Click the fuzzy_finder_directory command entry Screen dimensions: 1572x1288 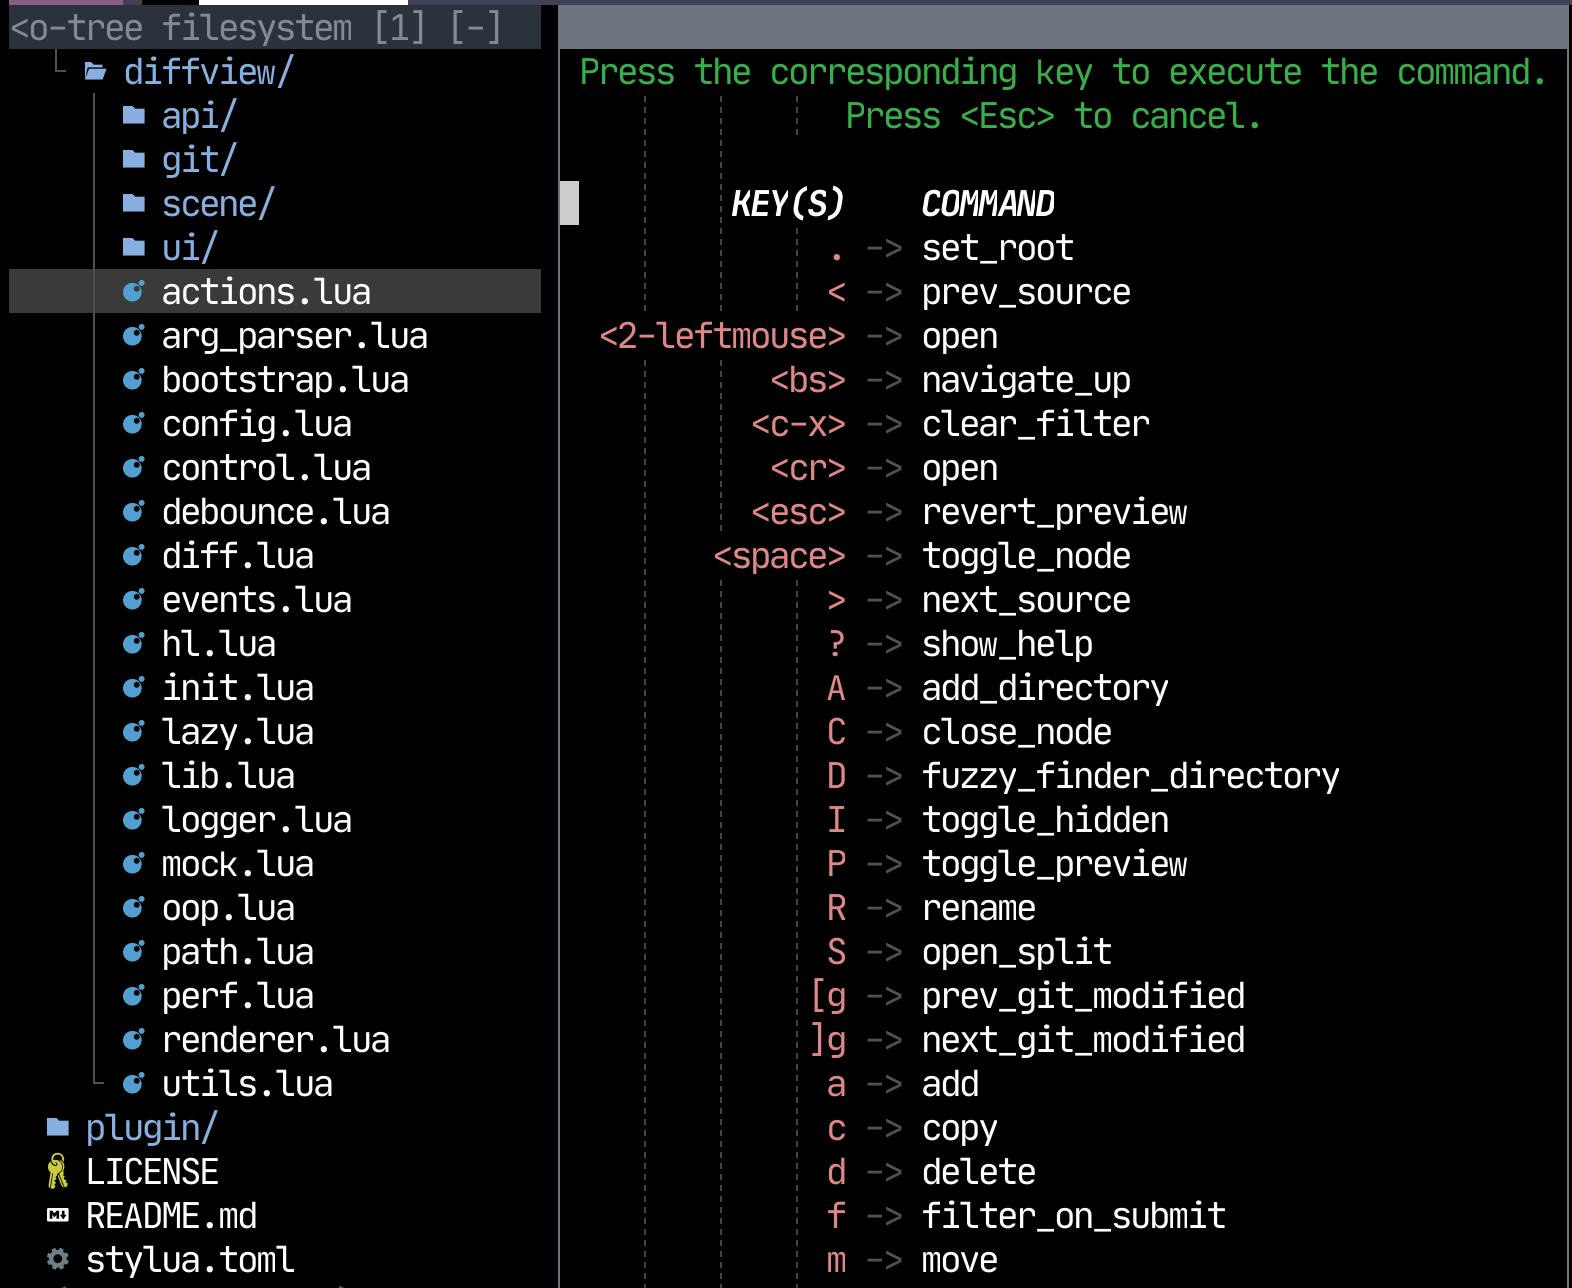pos(1131,776)
